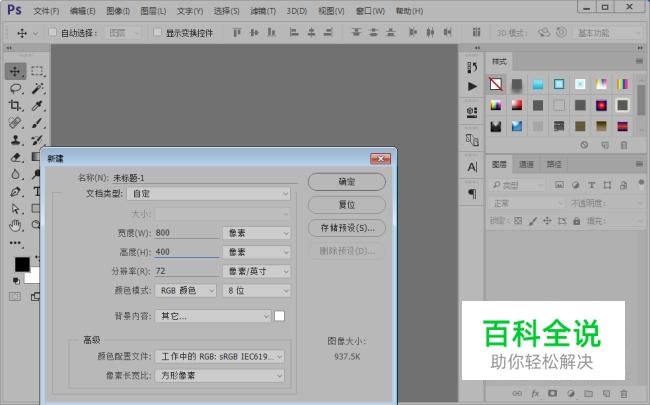Select the Crop tool

pos(15,105)
